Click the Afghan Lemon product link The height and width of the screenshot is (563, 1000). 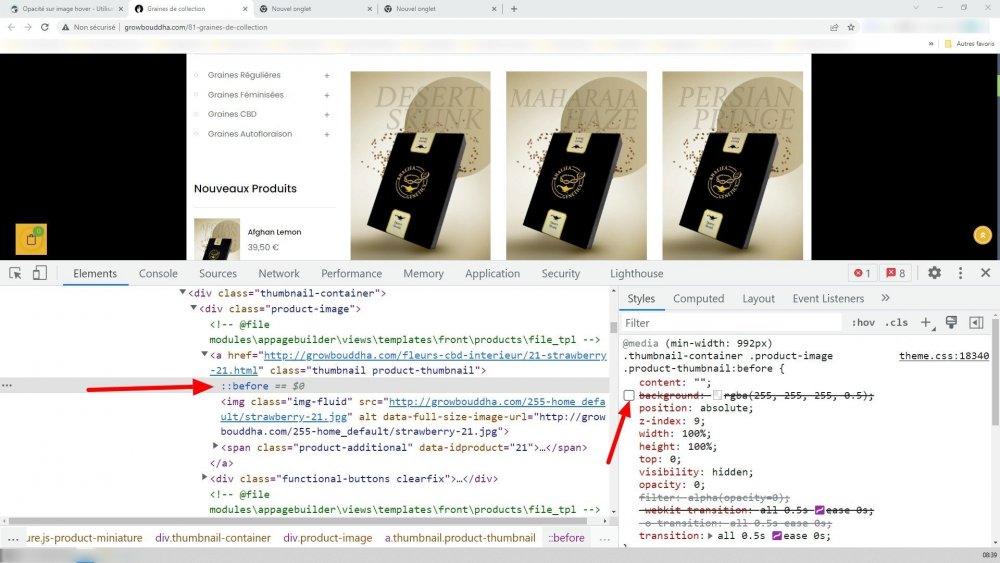point(274,232)
